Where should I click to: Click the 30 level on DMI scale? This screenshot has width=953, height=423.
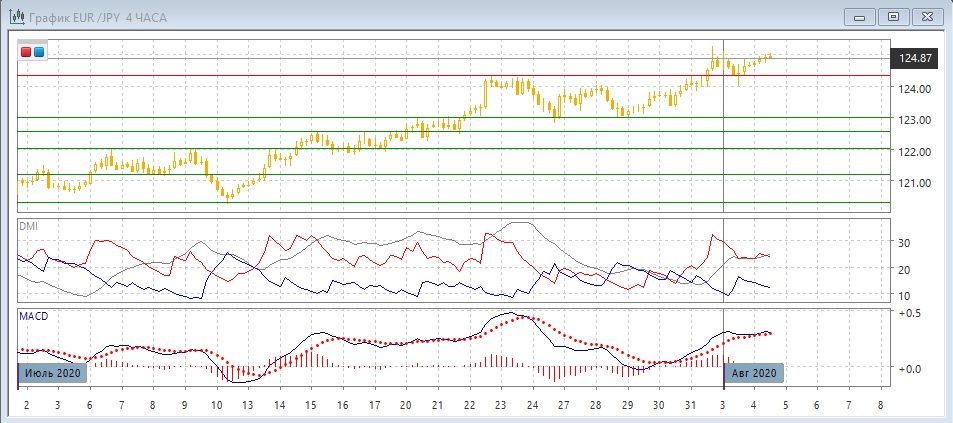pos(904,243)
